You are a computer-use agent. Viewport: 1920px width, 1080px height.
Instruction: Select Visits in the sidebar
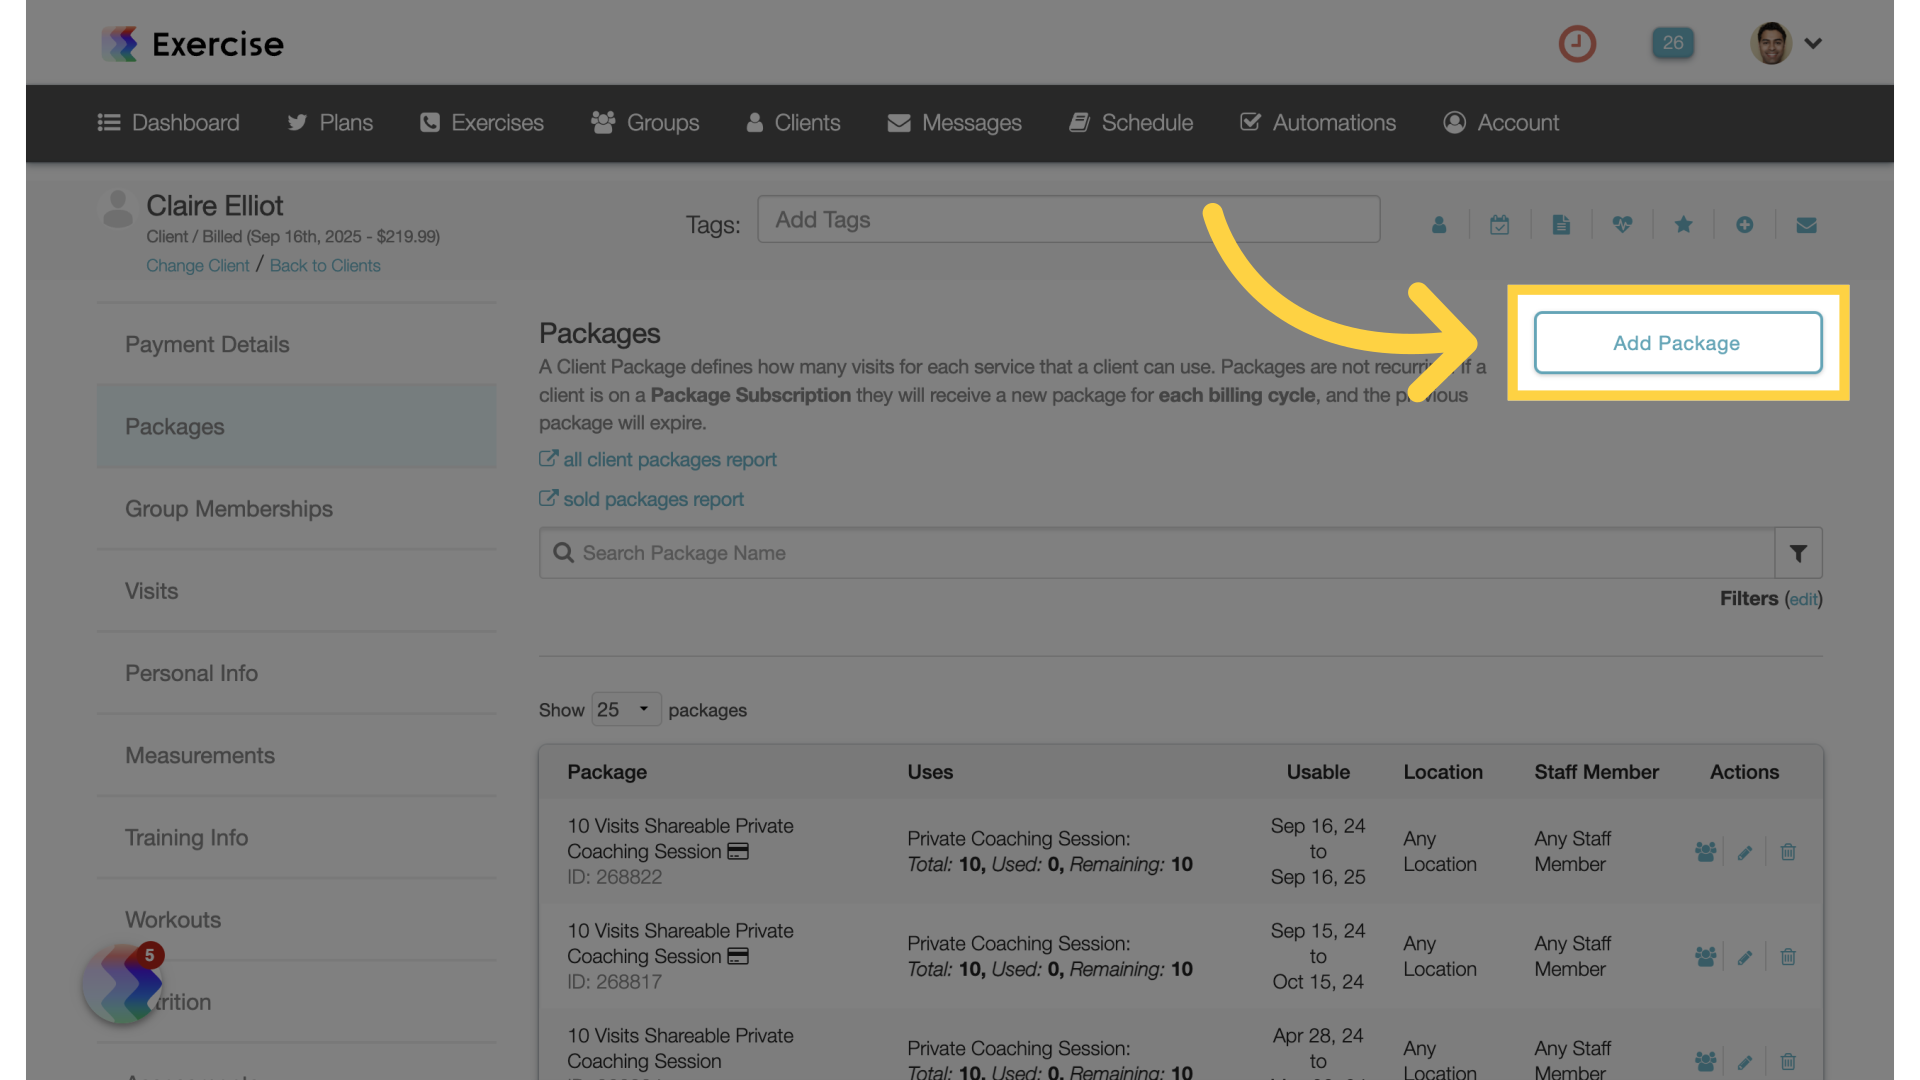click(296, 590)
